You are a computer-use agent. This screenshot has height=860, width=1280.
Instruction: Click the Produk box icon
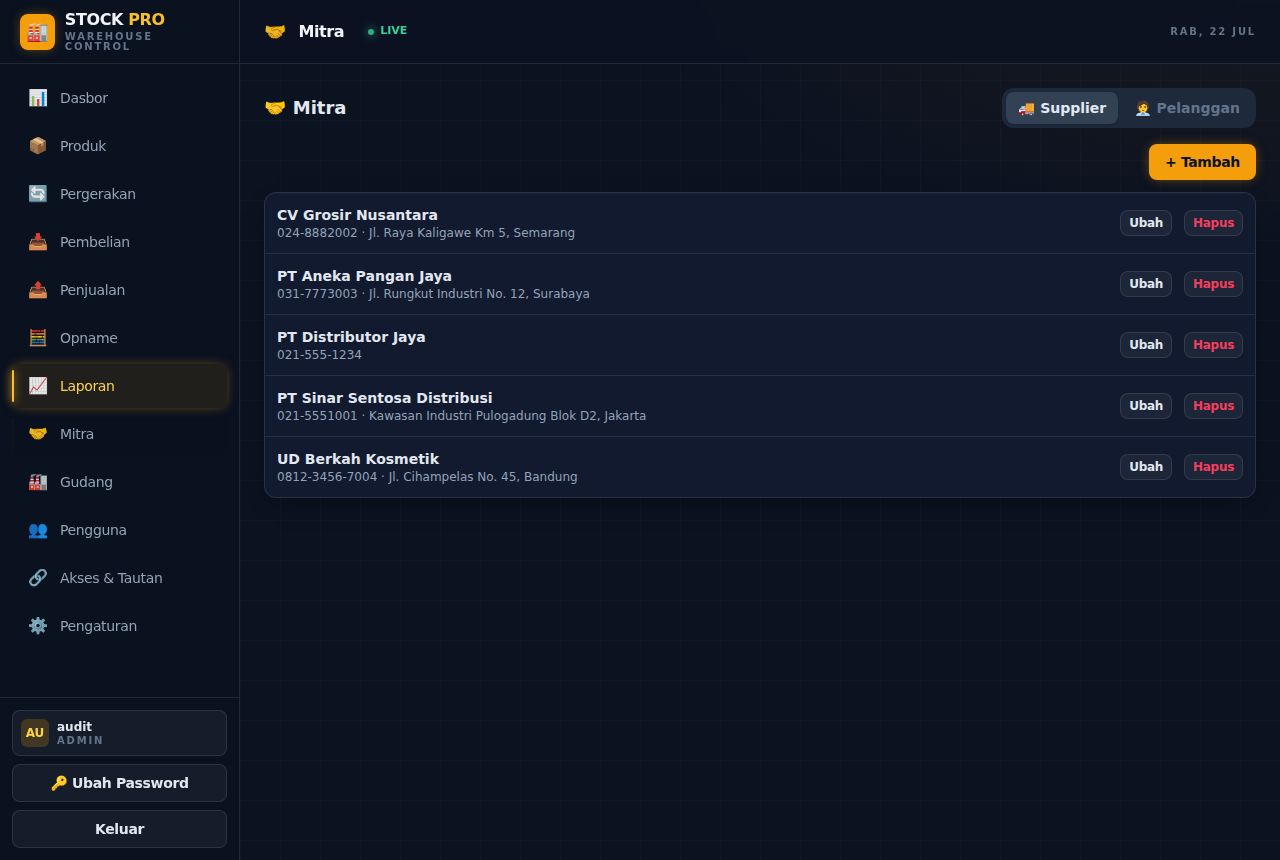coord(38,146)
